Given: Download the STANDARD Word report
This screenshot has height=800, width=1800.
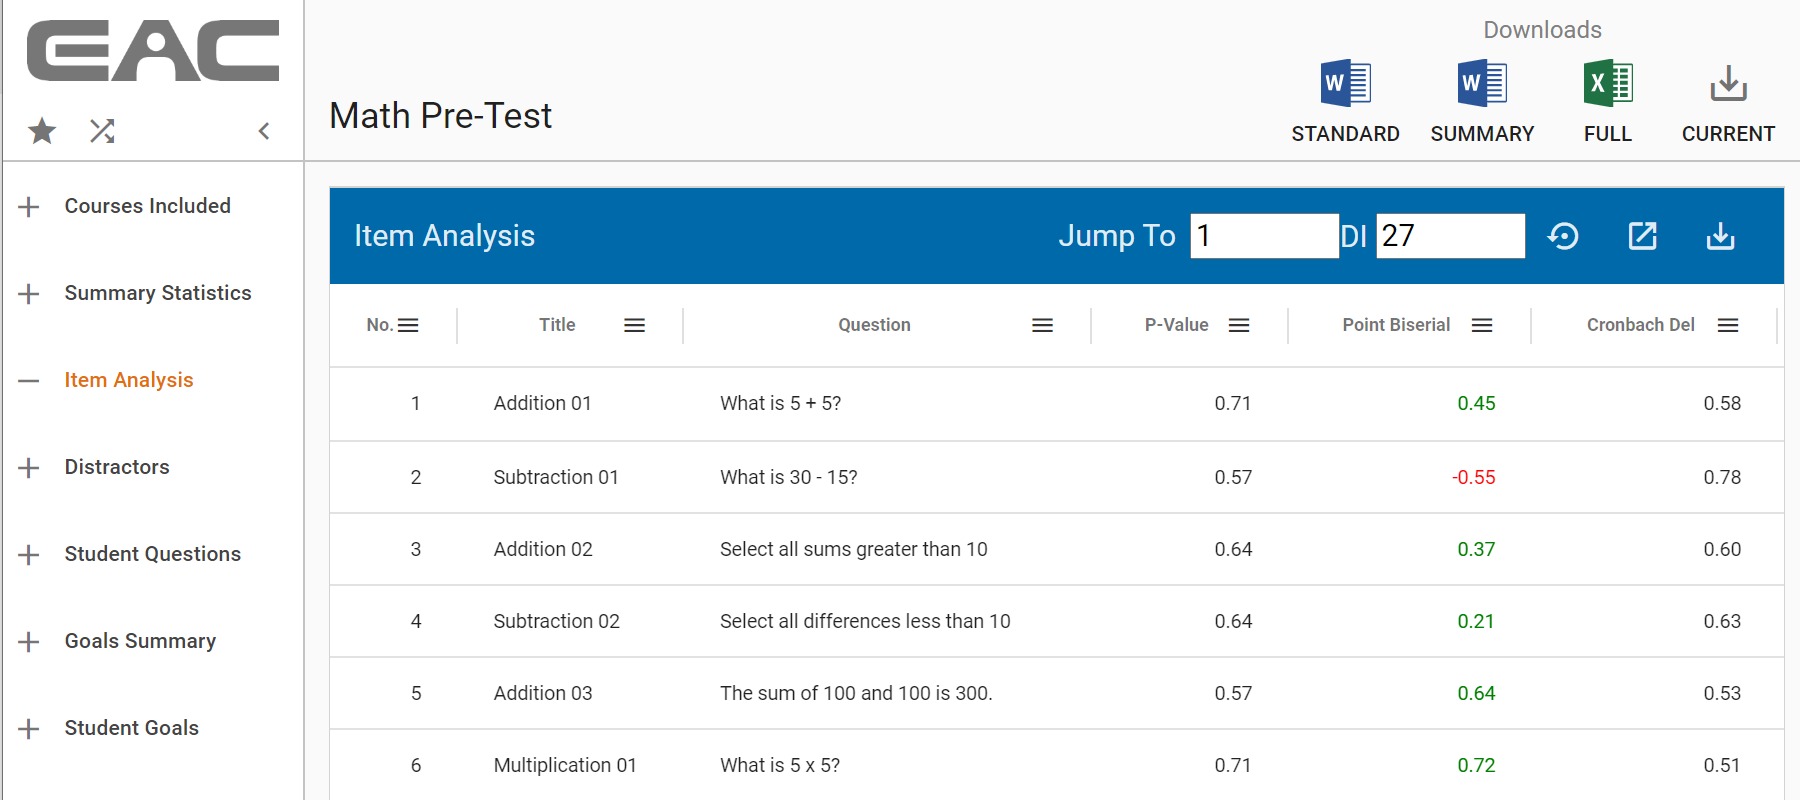Looking at the screenshot, I should [1345, 84].
